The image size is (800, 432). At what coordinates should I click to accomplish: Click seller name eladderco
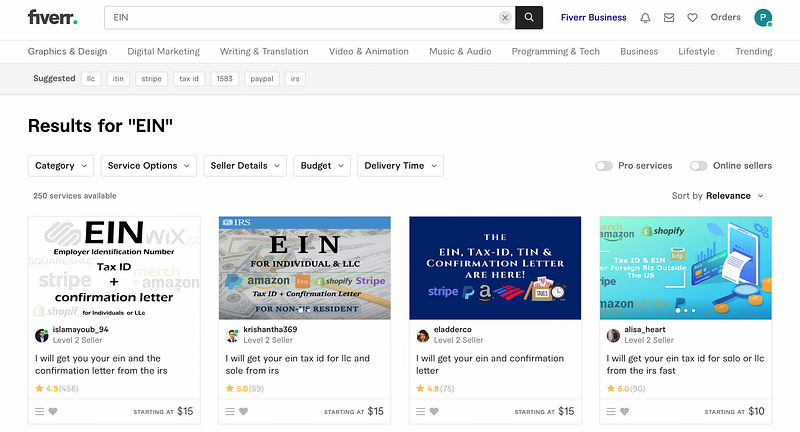453,329
